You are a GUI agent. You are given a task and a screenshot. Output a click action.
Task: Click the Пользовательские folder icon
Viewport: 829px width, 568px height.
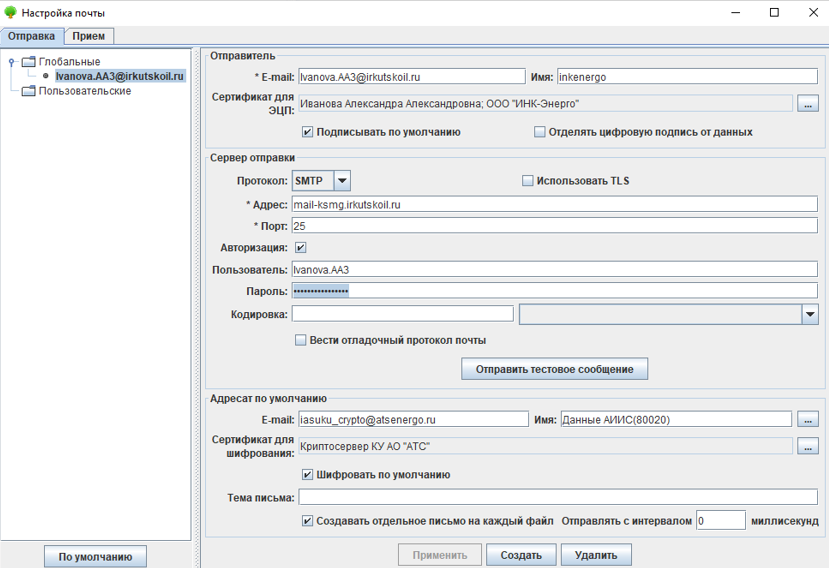coord(29,91)
